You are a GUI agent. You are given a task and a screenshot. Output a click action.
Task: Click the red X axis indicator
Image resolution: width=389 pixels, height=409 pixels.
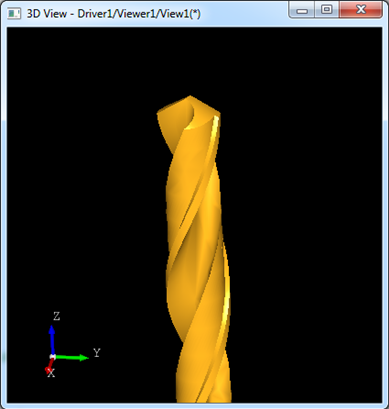[49, 366]
